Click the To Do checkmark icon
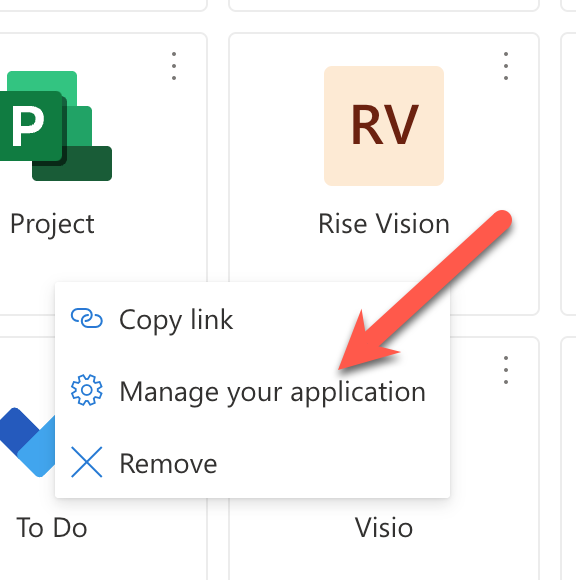 (27, 442)
